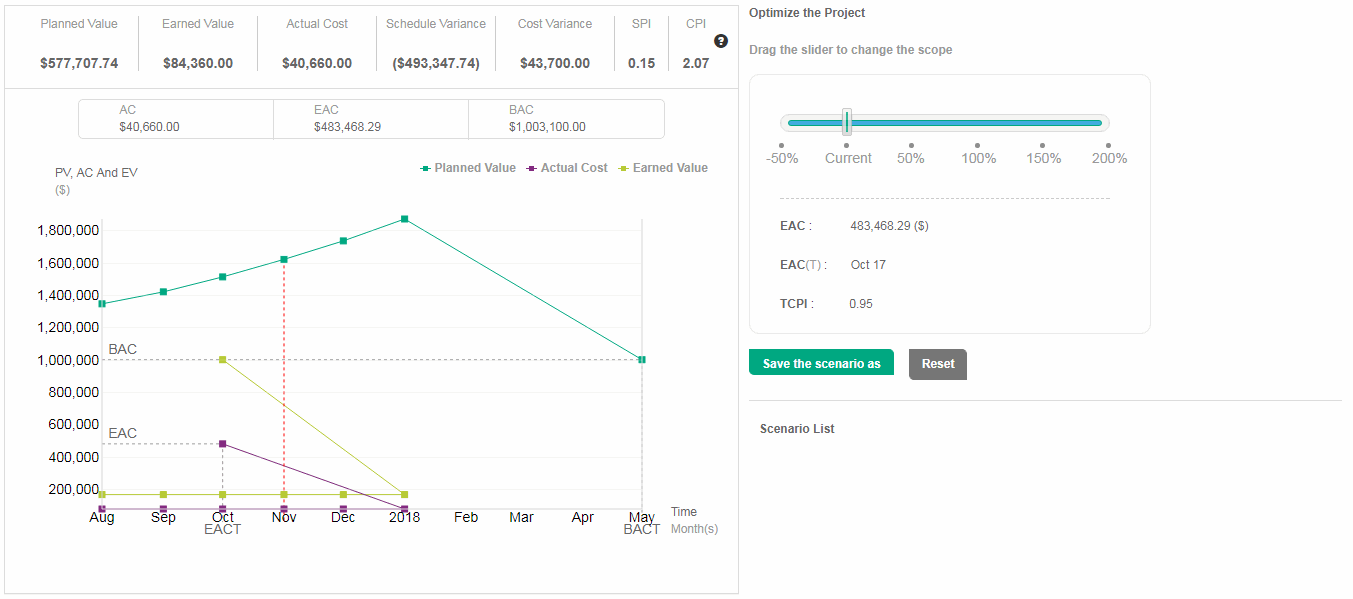Click the Planned Value marker at December
This screenshot has width=1353, height=599.
pyautogui.click(x=343, y=241)
